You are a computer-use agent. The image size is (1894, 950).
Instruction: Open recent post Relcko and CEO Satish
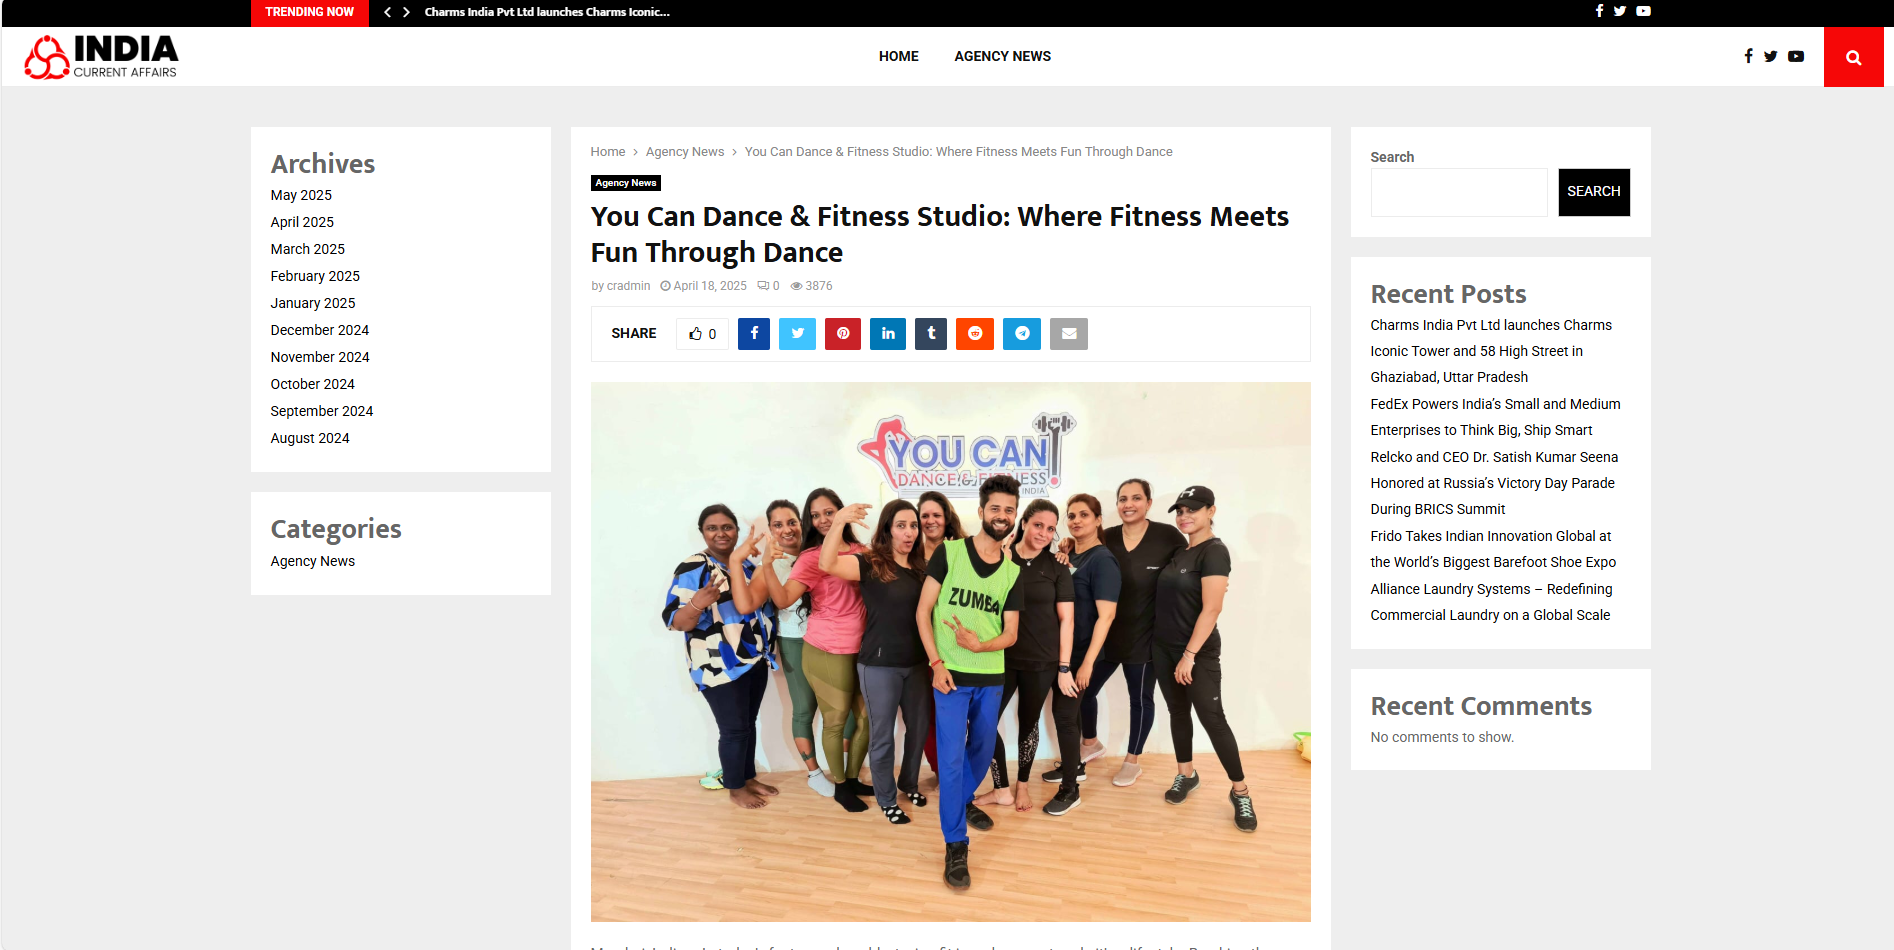(1494, 483)
